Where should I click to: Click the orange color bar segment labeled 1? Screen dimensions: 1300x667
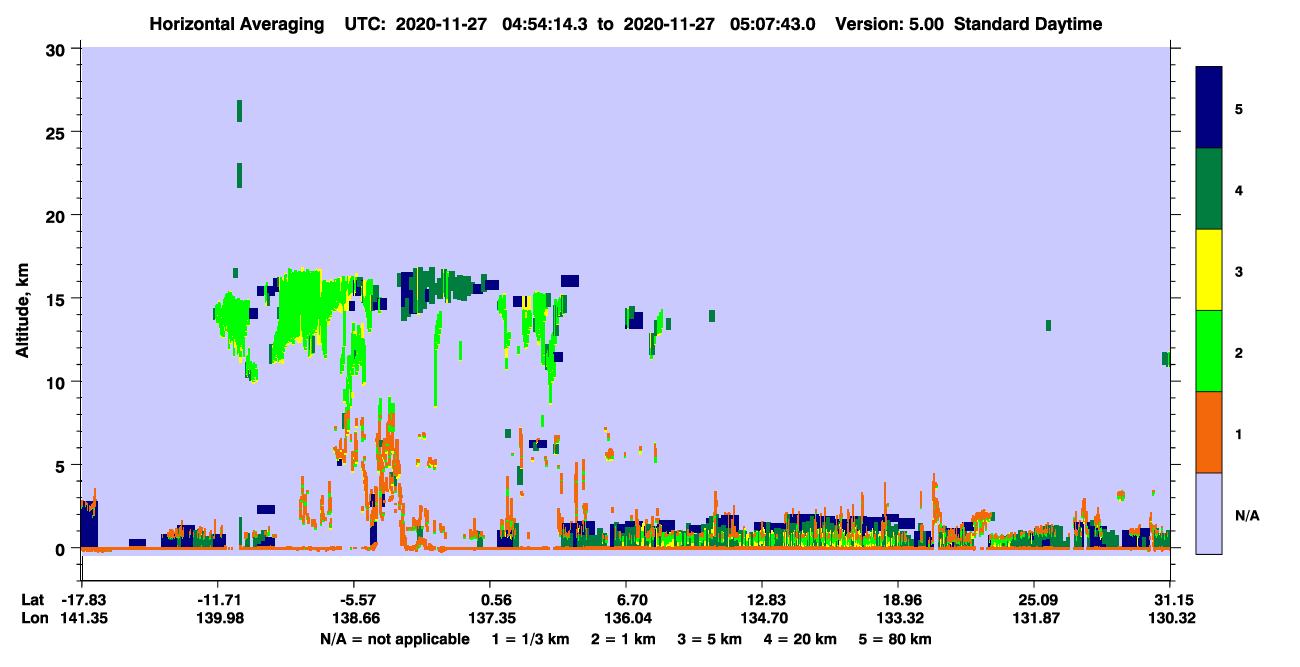click(x=1209, y=432)
